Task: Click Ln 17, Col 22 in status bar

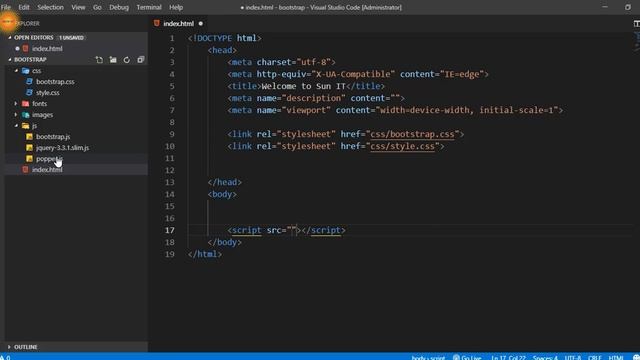Action: [508, 358]
